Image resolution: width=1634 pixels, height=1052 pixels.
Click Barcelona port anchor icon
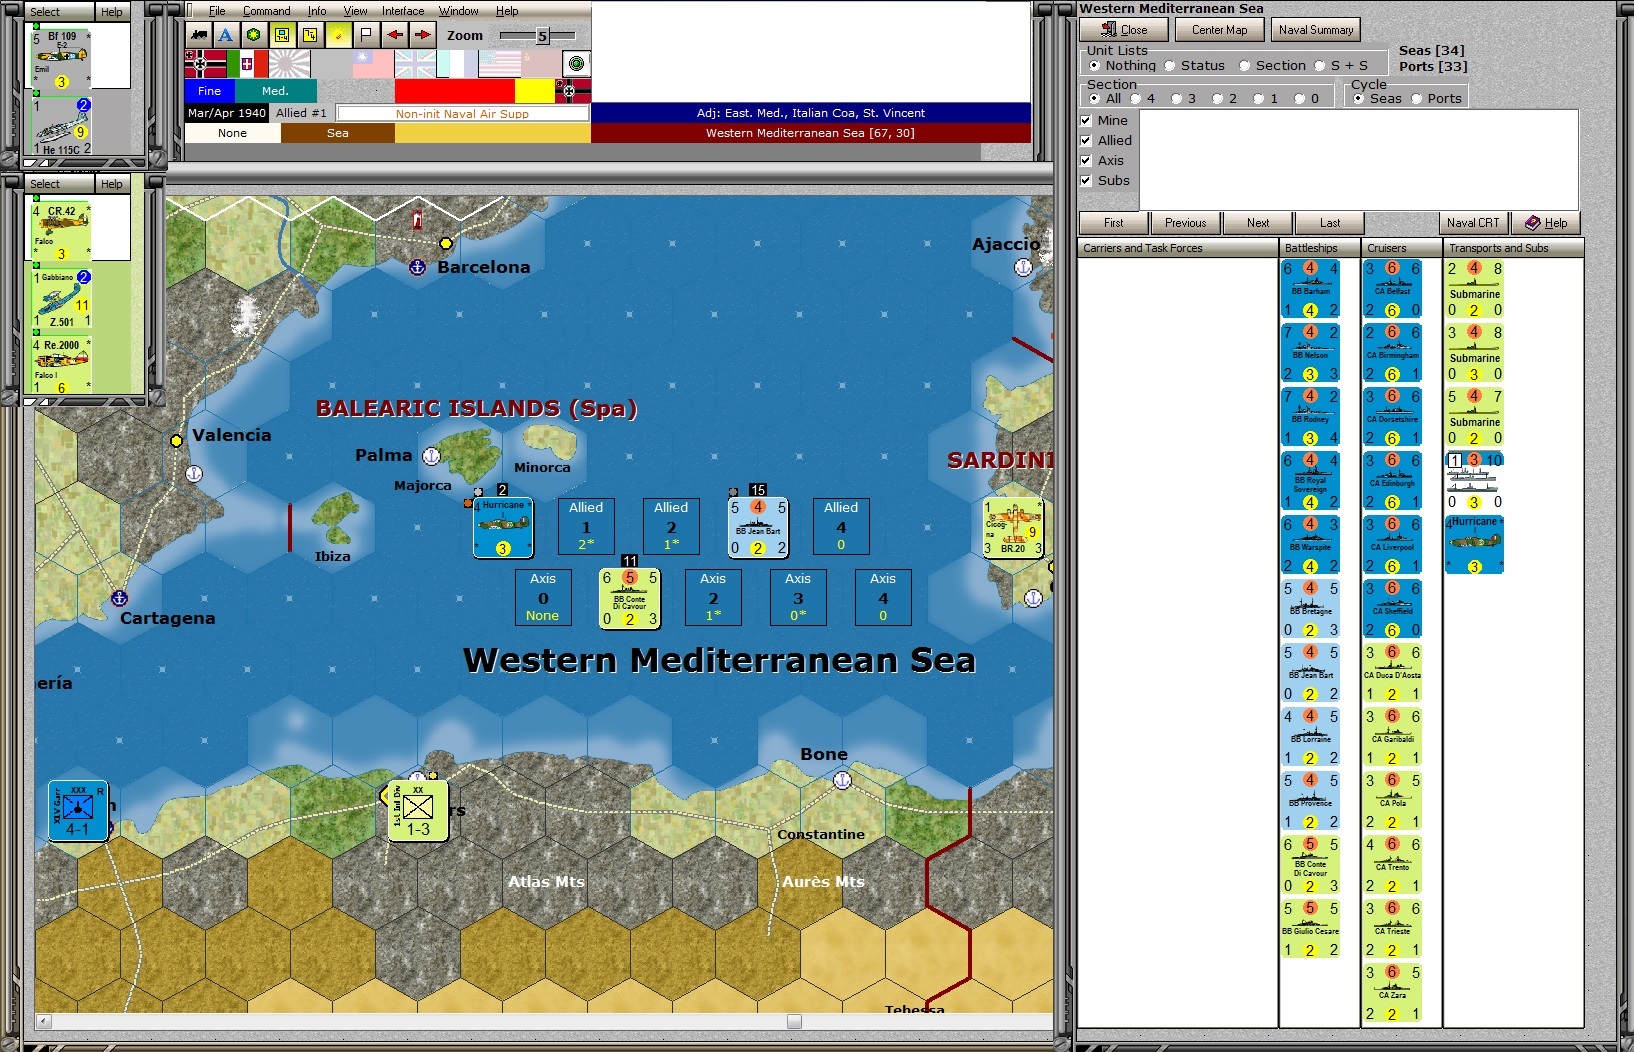(418, 267)
